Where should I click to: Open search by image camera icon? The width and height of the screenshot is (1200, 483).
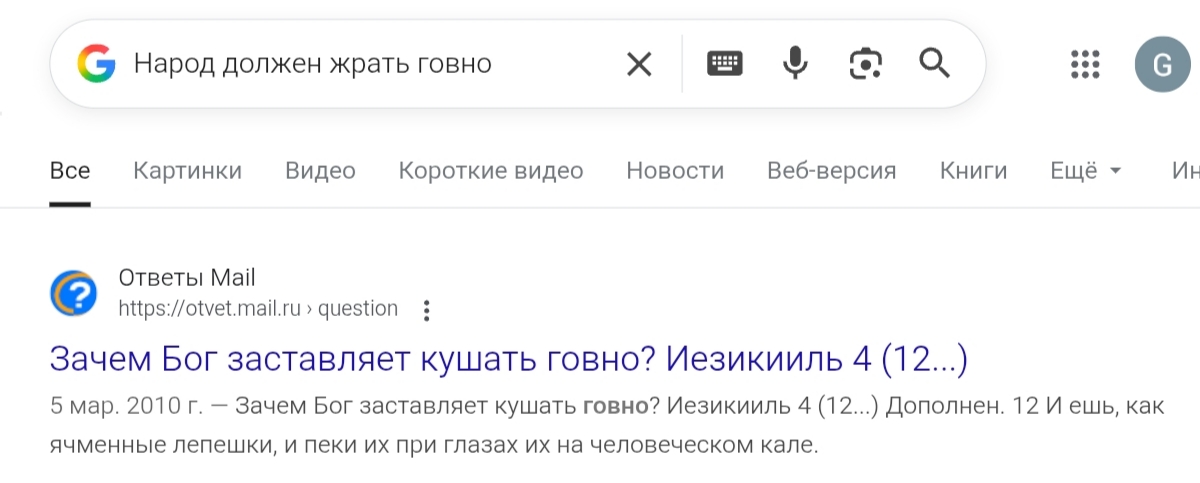click(x=865, y=64)
